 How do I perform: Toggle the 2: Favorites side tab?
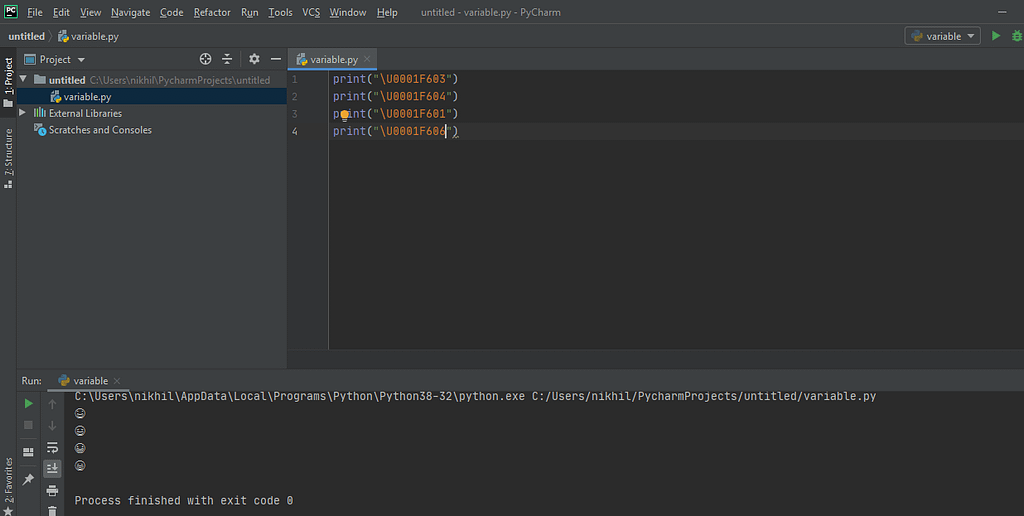coord(8,485)
